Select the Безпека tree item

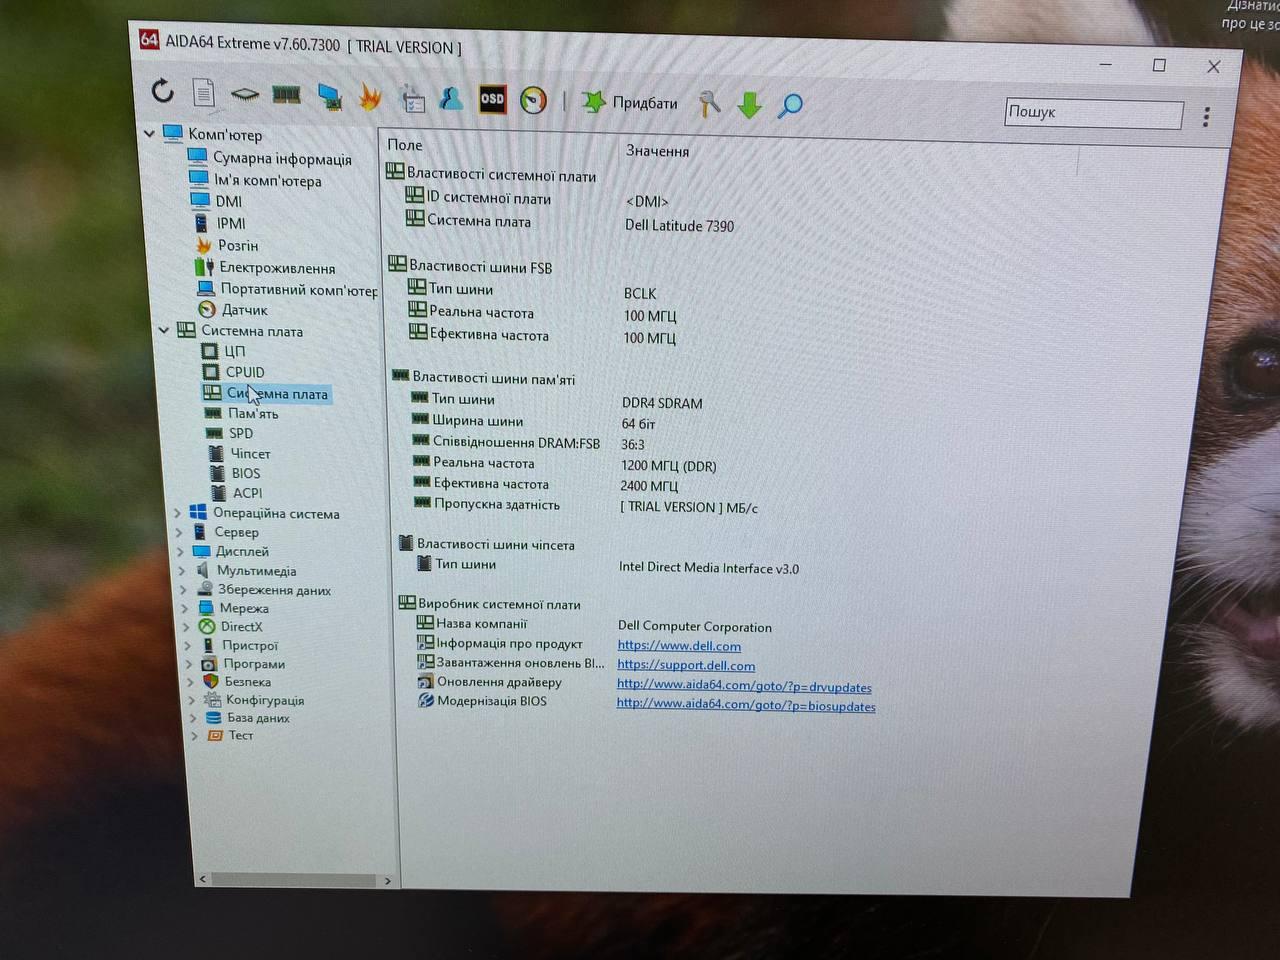(248, 681)
